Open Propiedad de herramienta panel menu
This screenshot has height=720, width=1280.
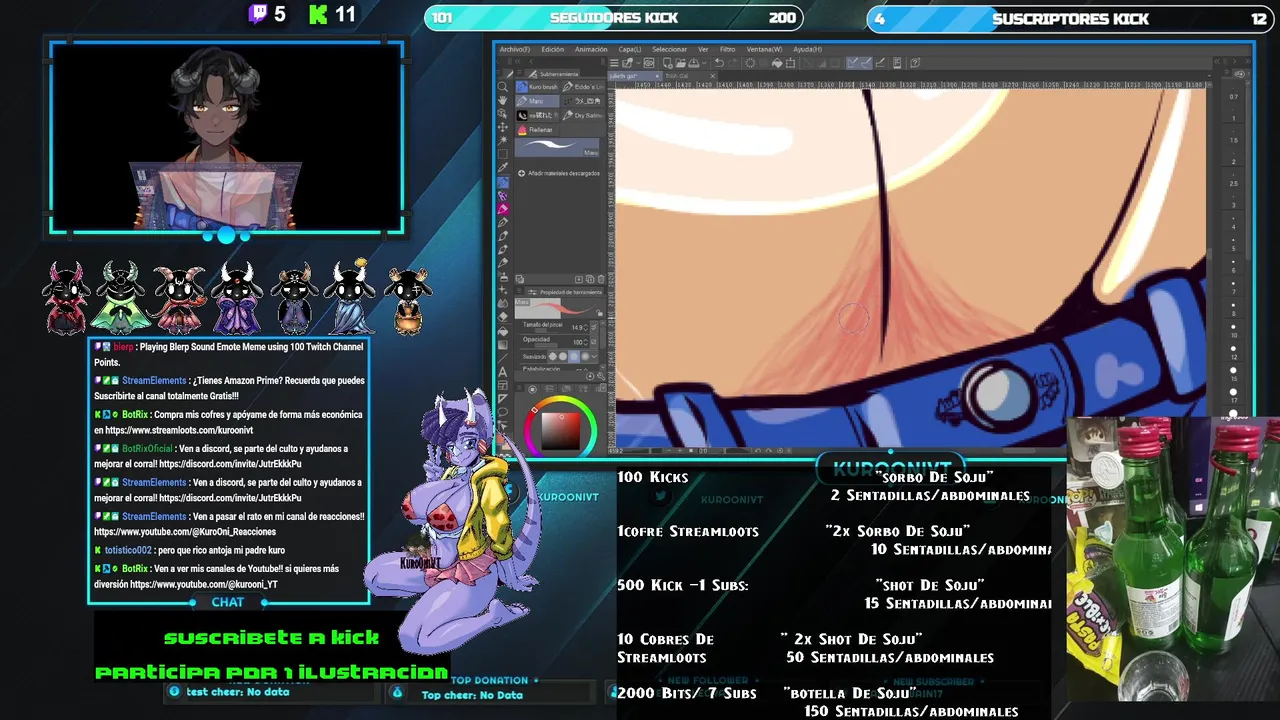click(519, 291)
